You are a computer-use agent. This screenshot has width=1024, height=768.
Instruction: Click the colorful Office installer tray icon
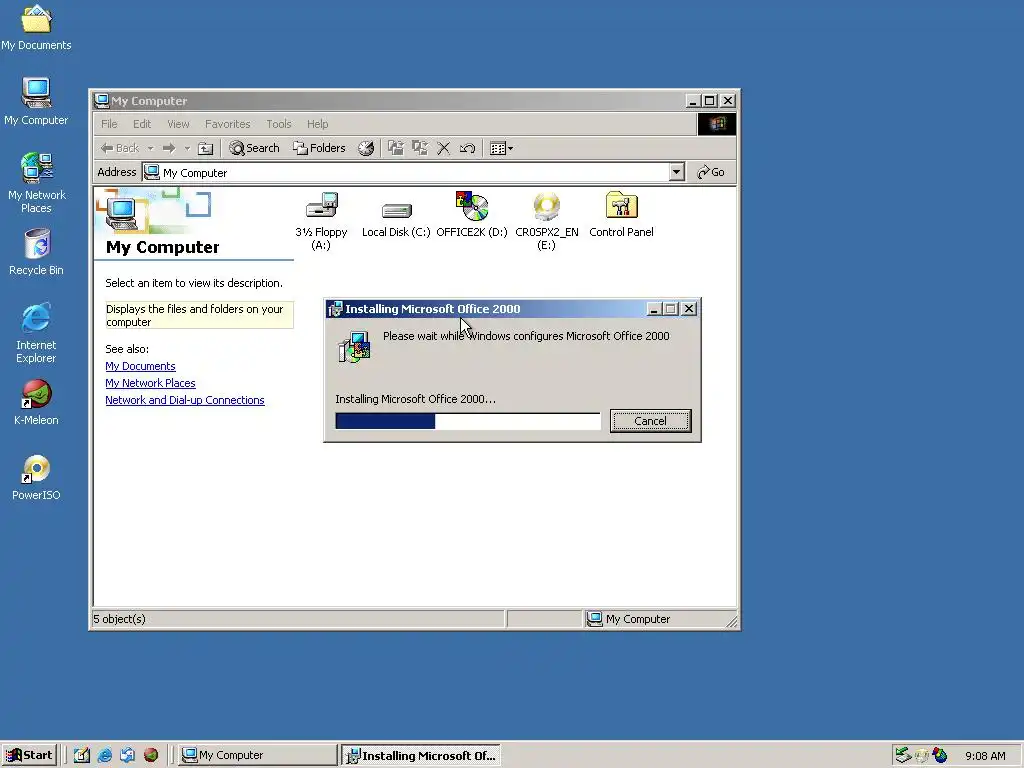point(940,755)
